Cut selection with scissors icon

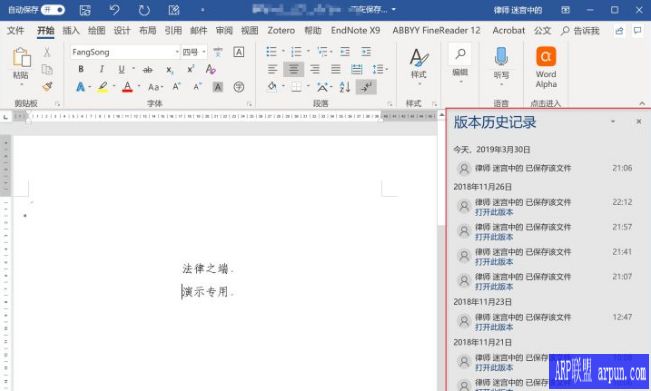coord(47,52)
